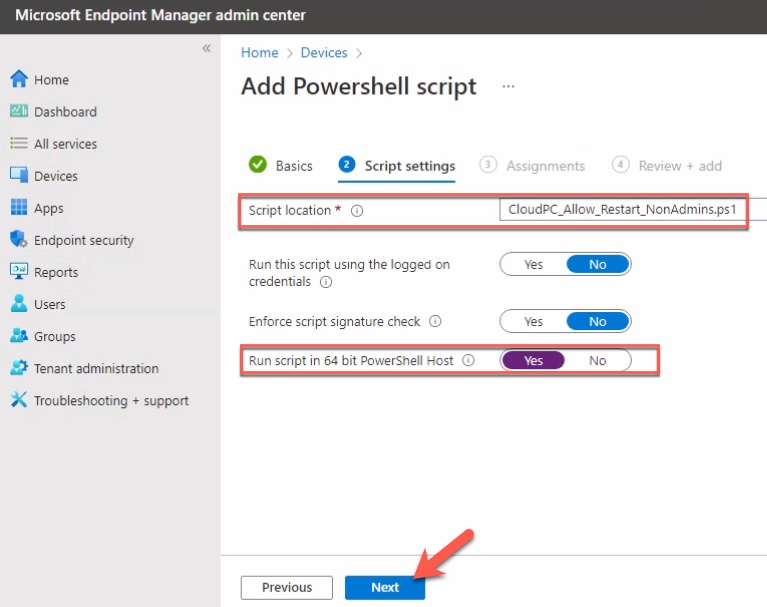Open Reports in the sidebar

coord(56,272)
